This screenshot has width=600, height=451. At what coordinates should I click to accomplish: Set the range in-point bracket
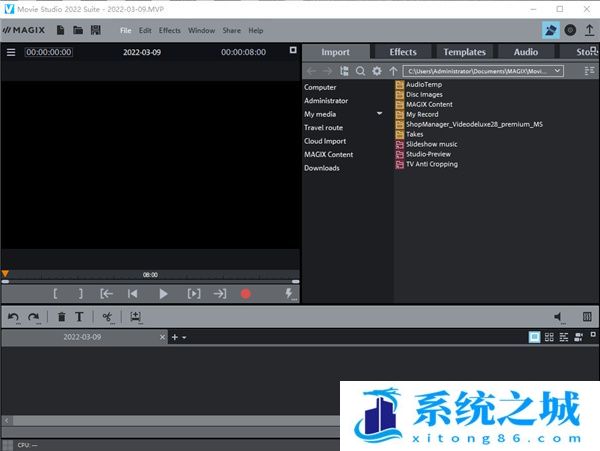[55, 294]
